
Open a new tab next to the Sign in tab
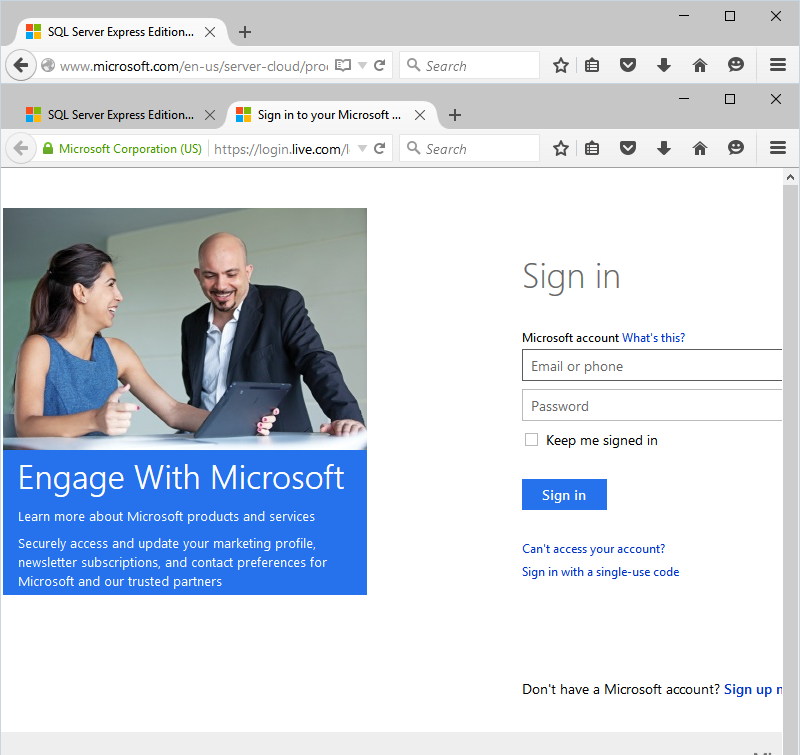point(455,115)
